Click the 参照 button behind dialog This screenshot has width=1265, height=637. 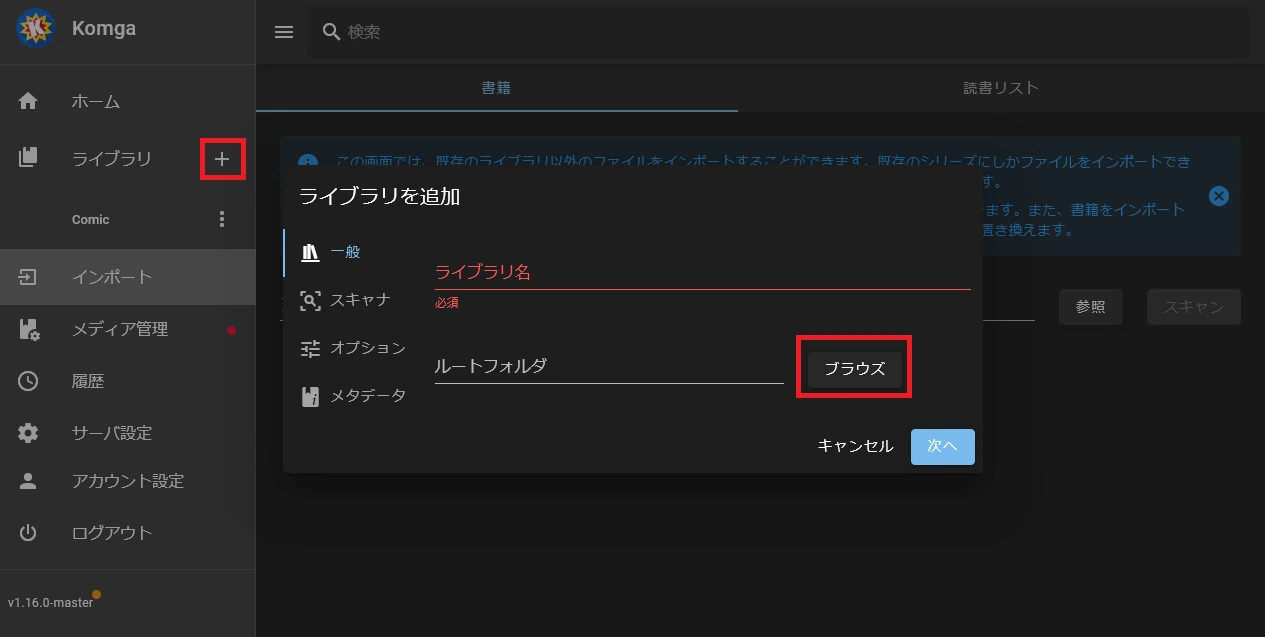pyautogui.click(x=1090, y=307)
